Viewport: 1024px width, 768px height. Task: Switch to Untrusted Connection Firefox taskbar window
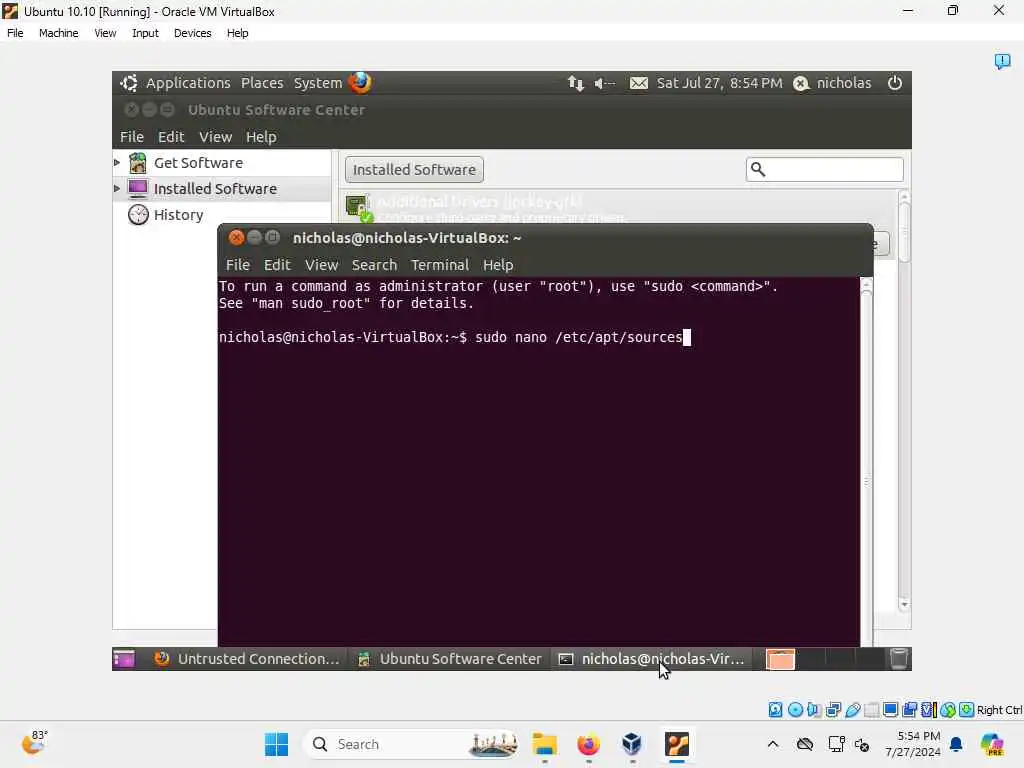click(247, 659)
